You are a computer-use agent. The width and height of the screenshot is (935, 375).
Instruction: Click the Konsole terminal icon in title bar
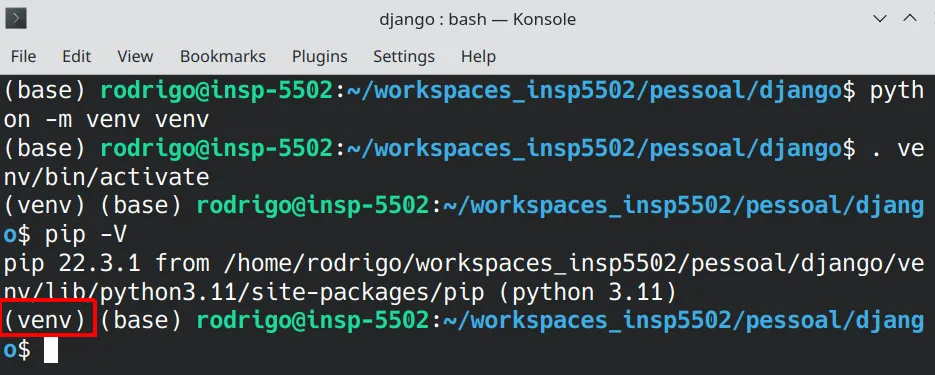(x=16, y=18)
